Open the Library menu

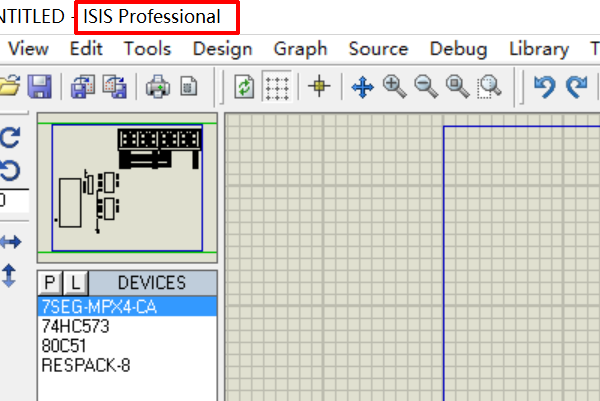[x=539, y=49]
